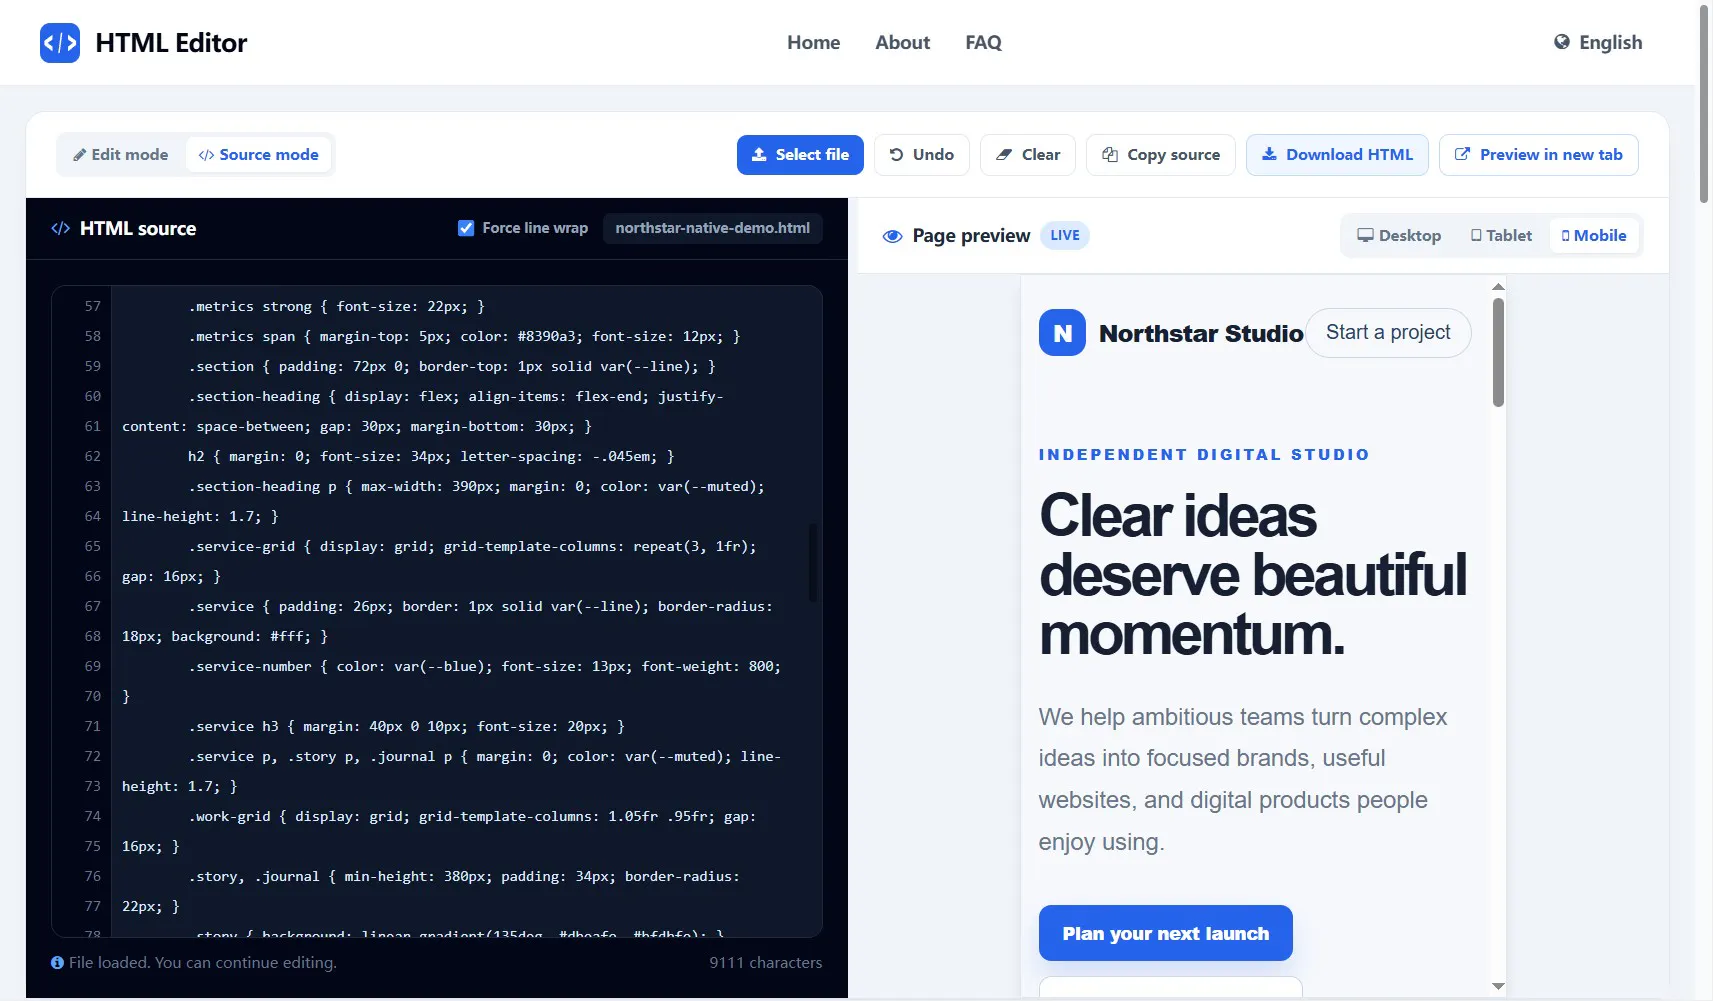Click the blue N logo in the preview
Viewport: 1713px width, 1001px height.
tap(1062, 333)
